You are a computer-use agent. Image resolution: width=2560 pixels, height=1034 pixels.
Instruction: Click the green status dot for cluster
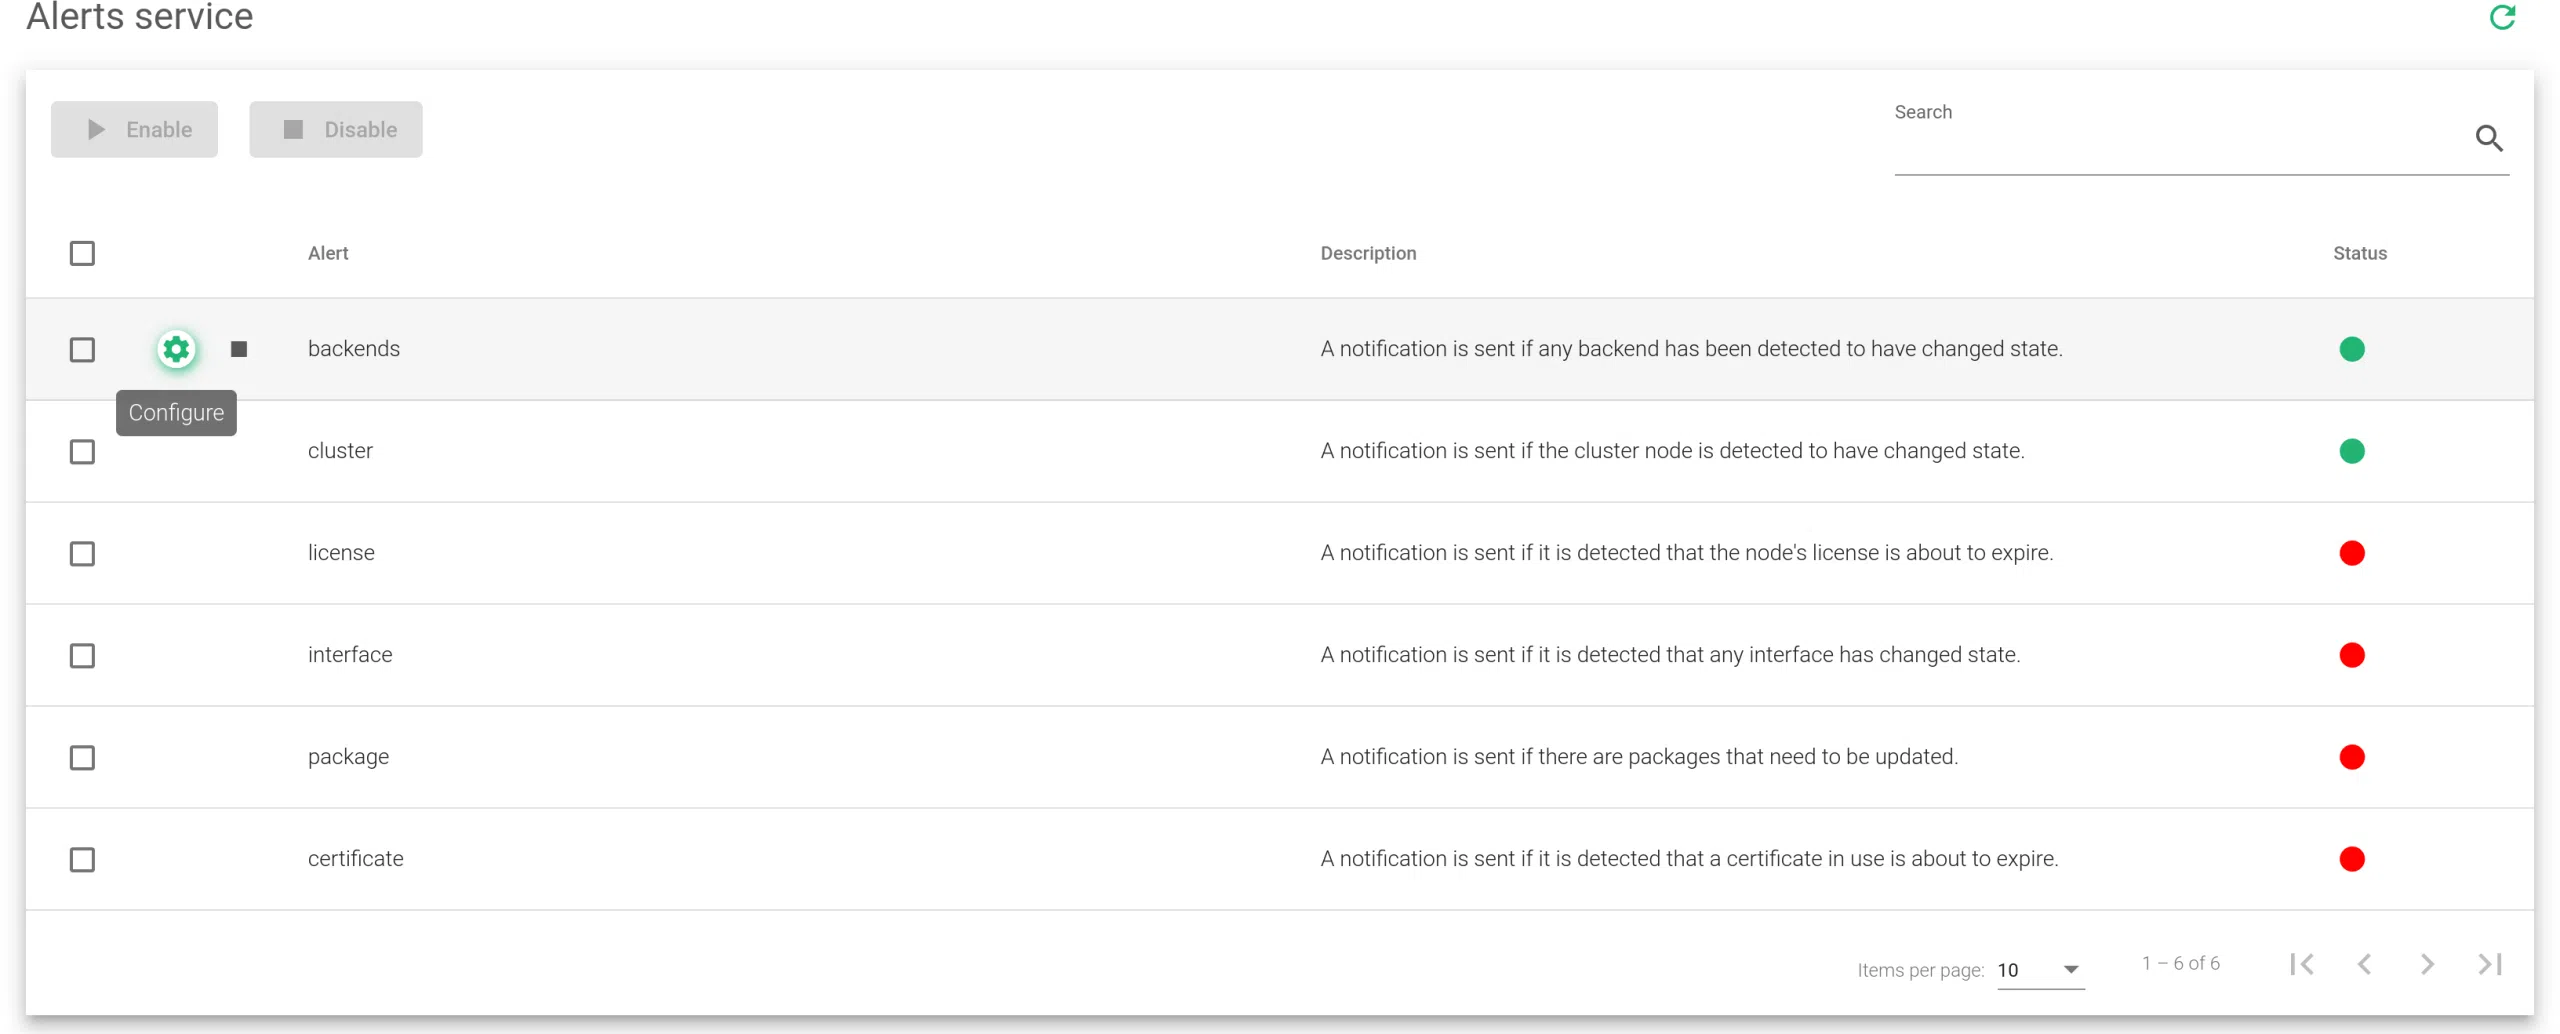pyautogui.click(x=2351, y=451)
